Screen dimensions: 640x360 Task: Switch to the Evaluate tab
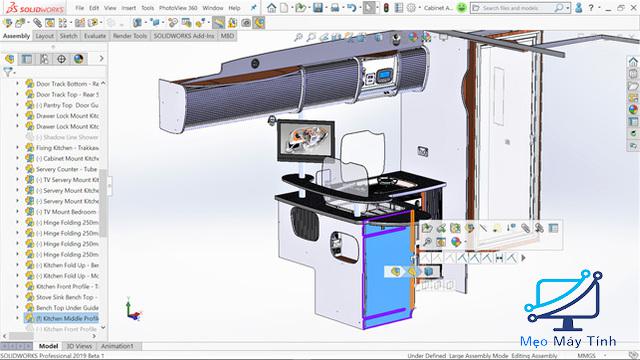[95, 36]
